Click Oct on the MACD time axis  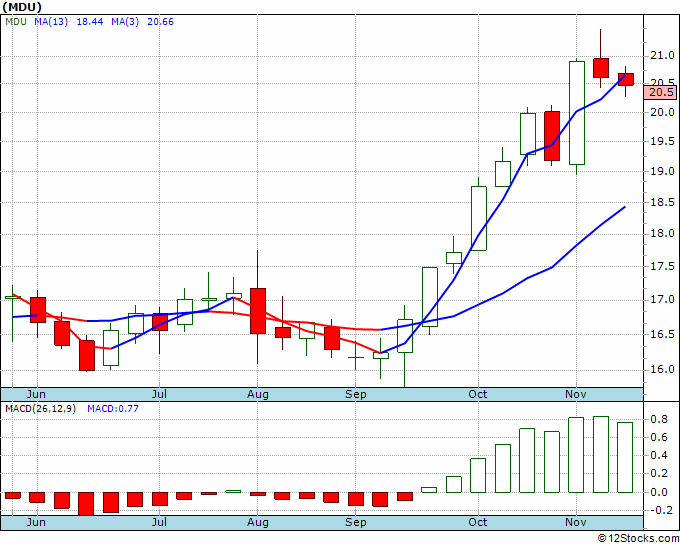tap(477, 522)
